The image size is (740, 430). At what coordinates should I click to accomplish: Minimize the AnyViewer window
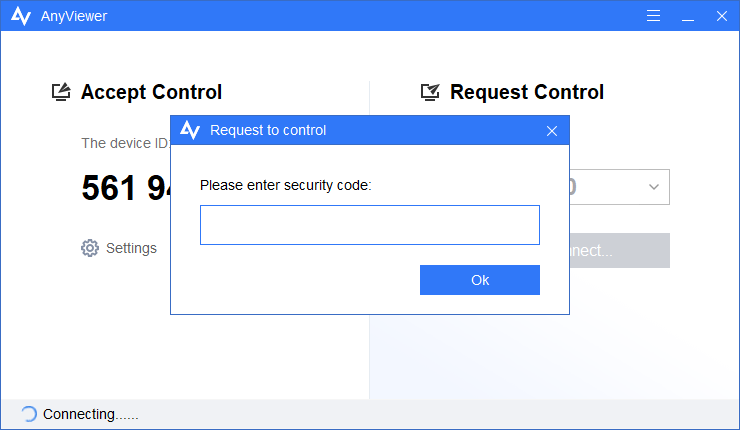tap(687, 16)
